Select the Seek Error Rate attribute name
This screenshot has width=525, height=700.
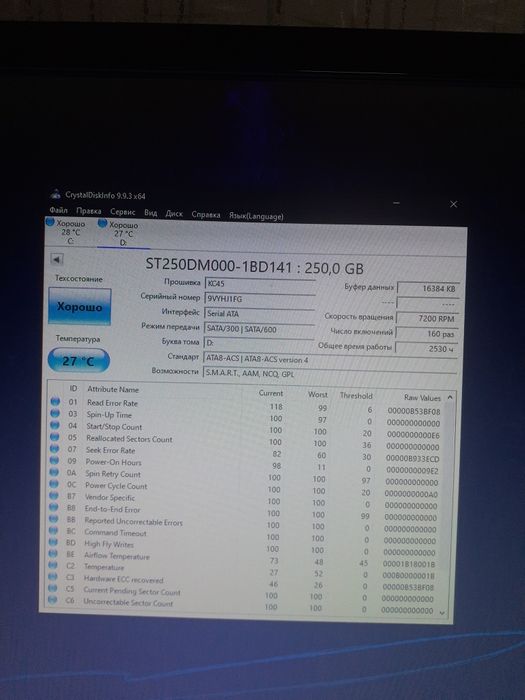(110, 450)
